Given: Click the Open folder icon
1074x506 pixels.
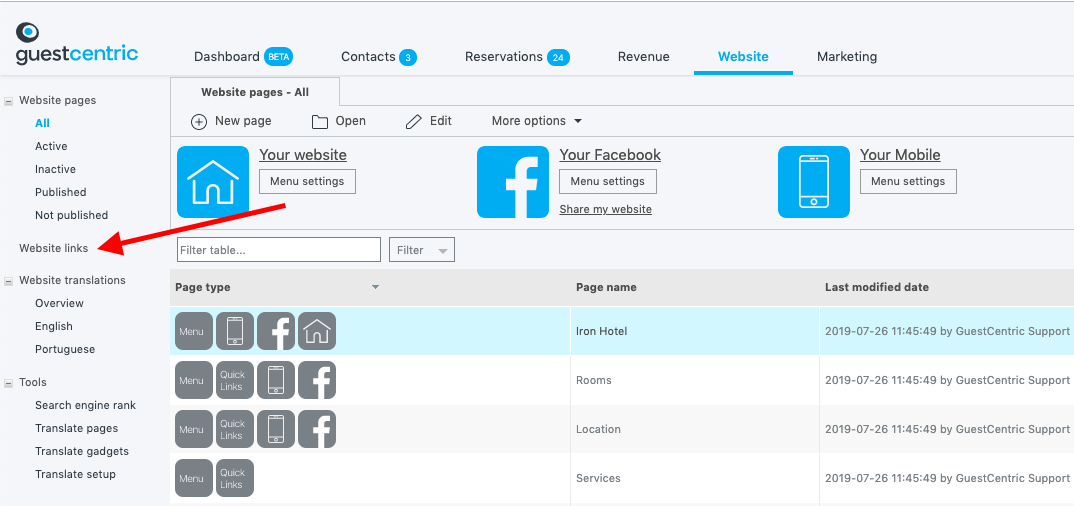Looking at the screenshot, I should (x=320, y=122).
